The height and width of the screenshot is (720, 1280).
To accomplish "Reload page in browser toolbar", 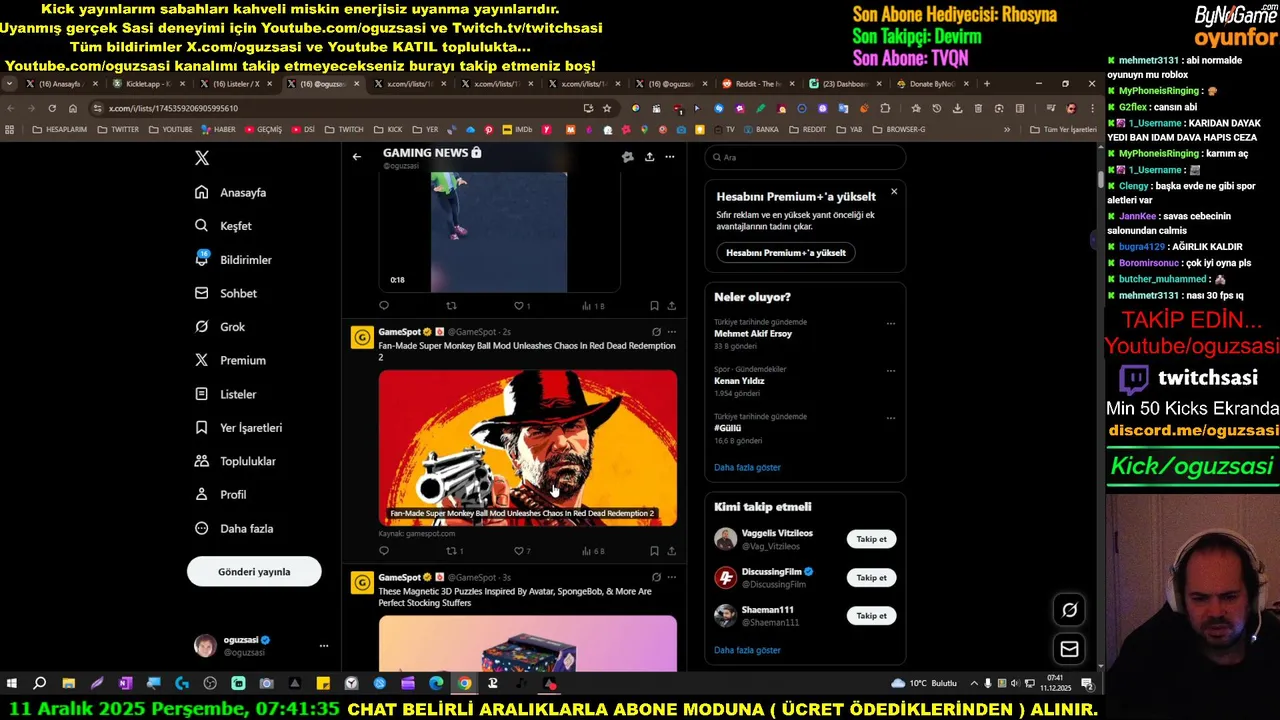I will (x=52, y=108).
